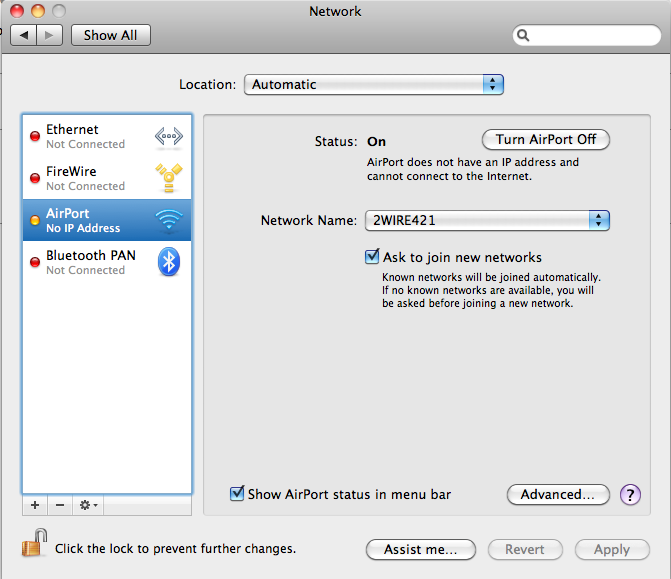The height and width of the screenshot is (579, 671).
Task: Add a network service with plus button
Action: (x=35, y=505)
